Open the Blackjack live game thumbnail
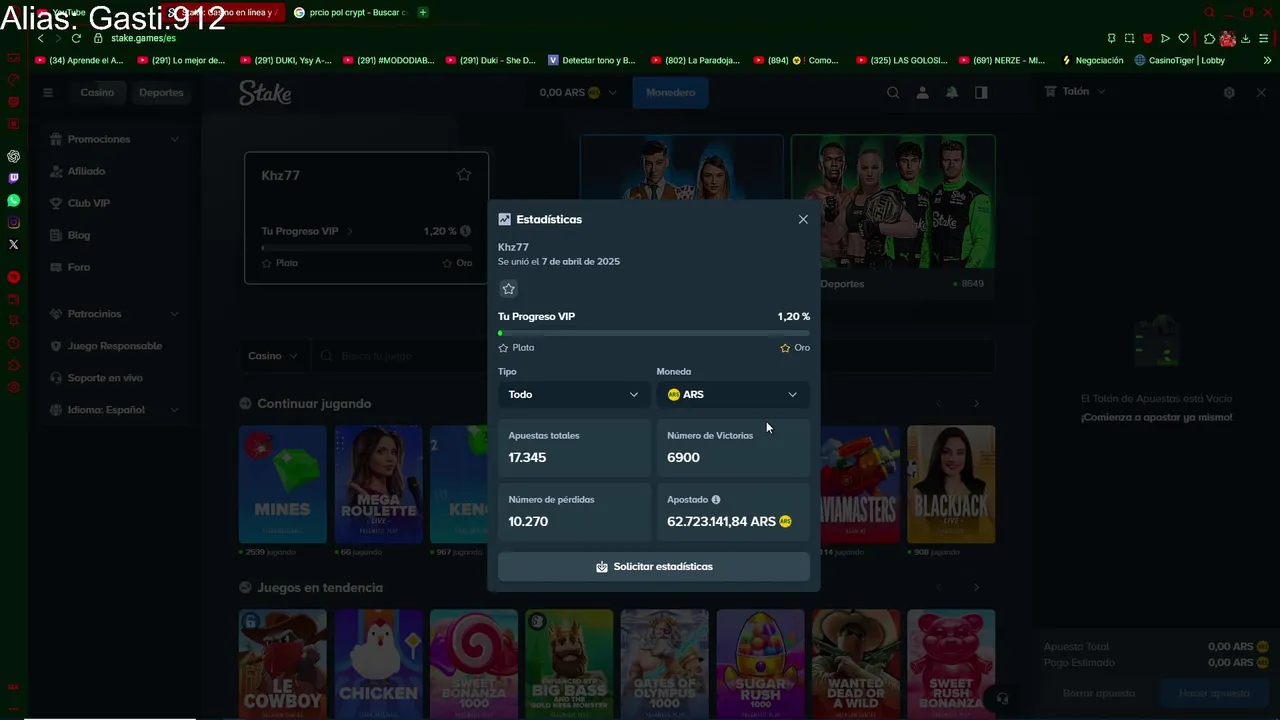Image resolution: width=1280 pixels, height=720 pixels. pos(951,485)
